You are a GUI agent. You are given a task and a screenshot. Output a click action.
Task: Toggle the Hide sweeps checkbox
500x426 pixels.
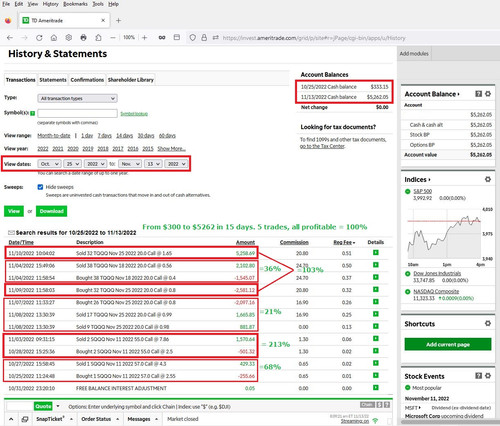(x=40, y=187)
